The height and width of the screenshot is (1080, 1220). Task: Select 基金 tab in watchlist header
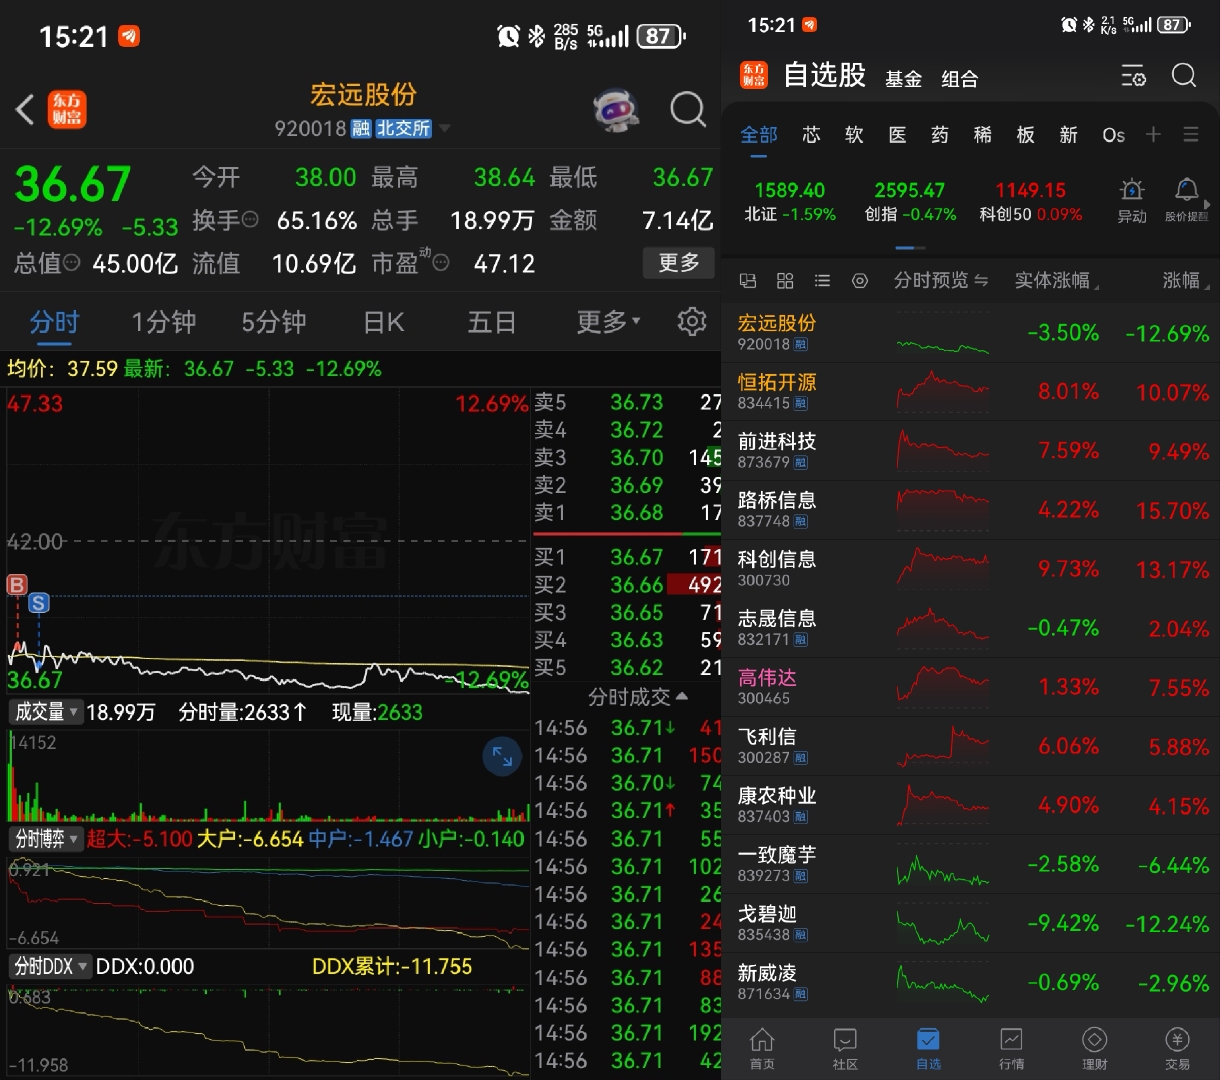903,78
